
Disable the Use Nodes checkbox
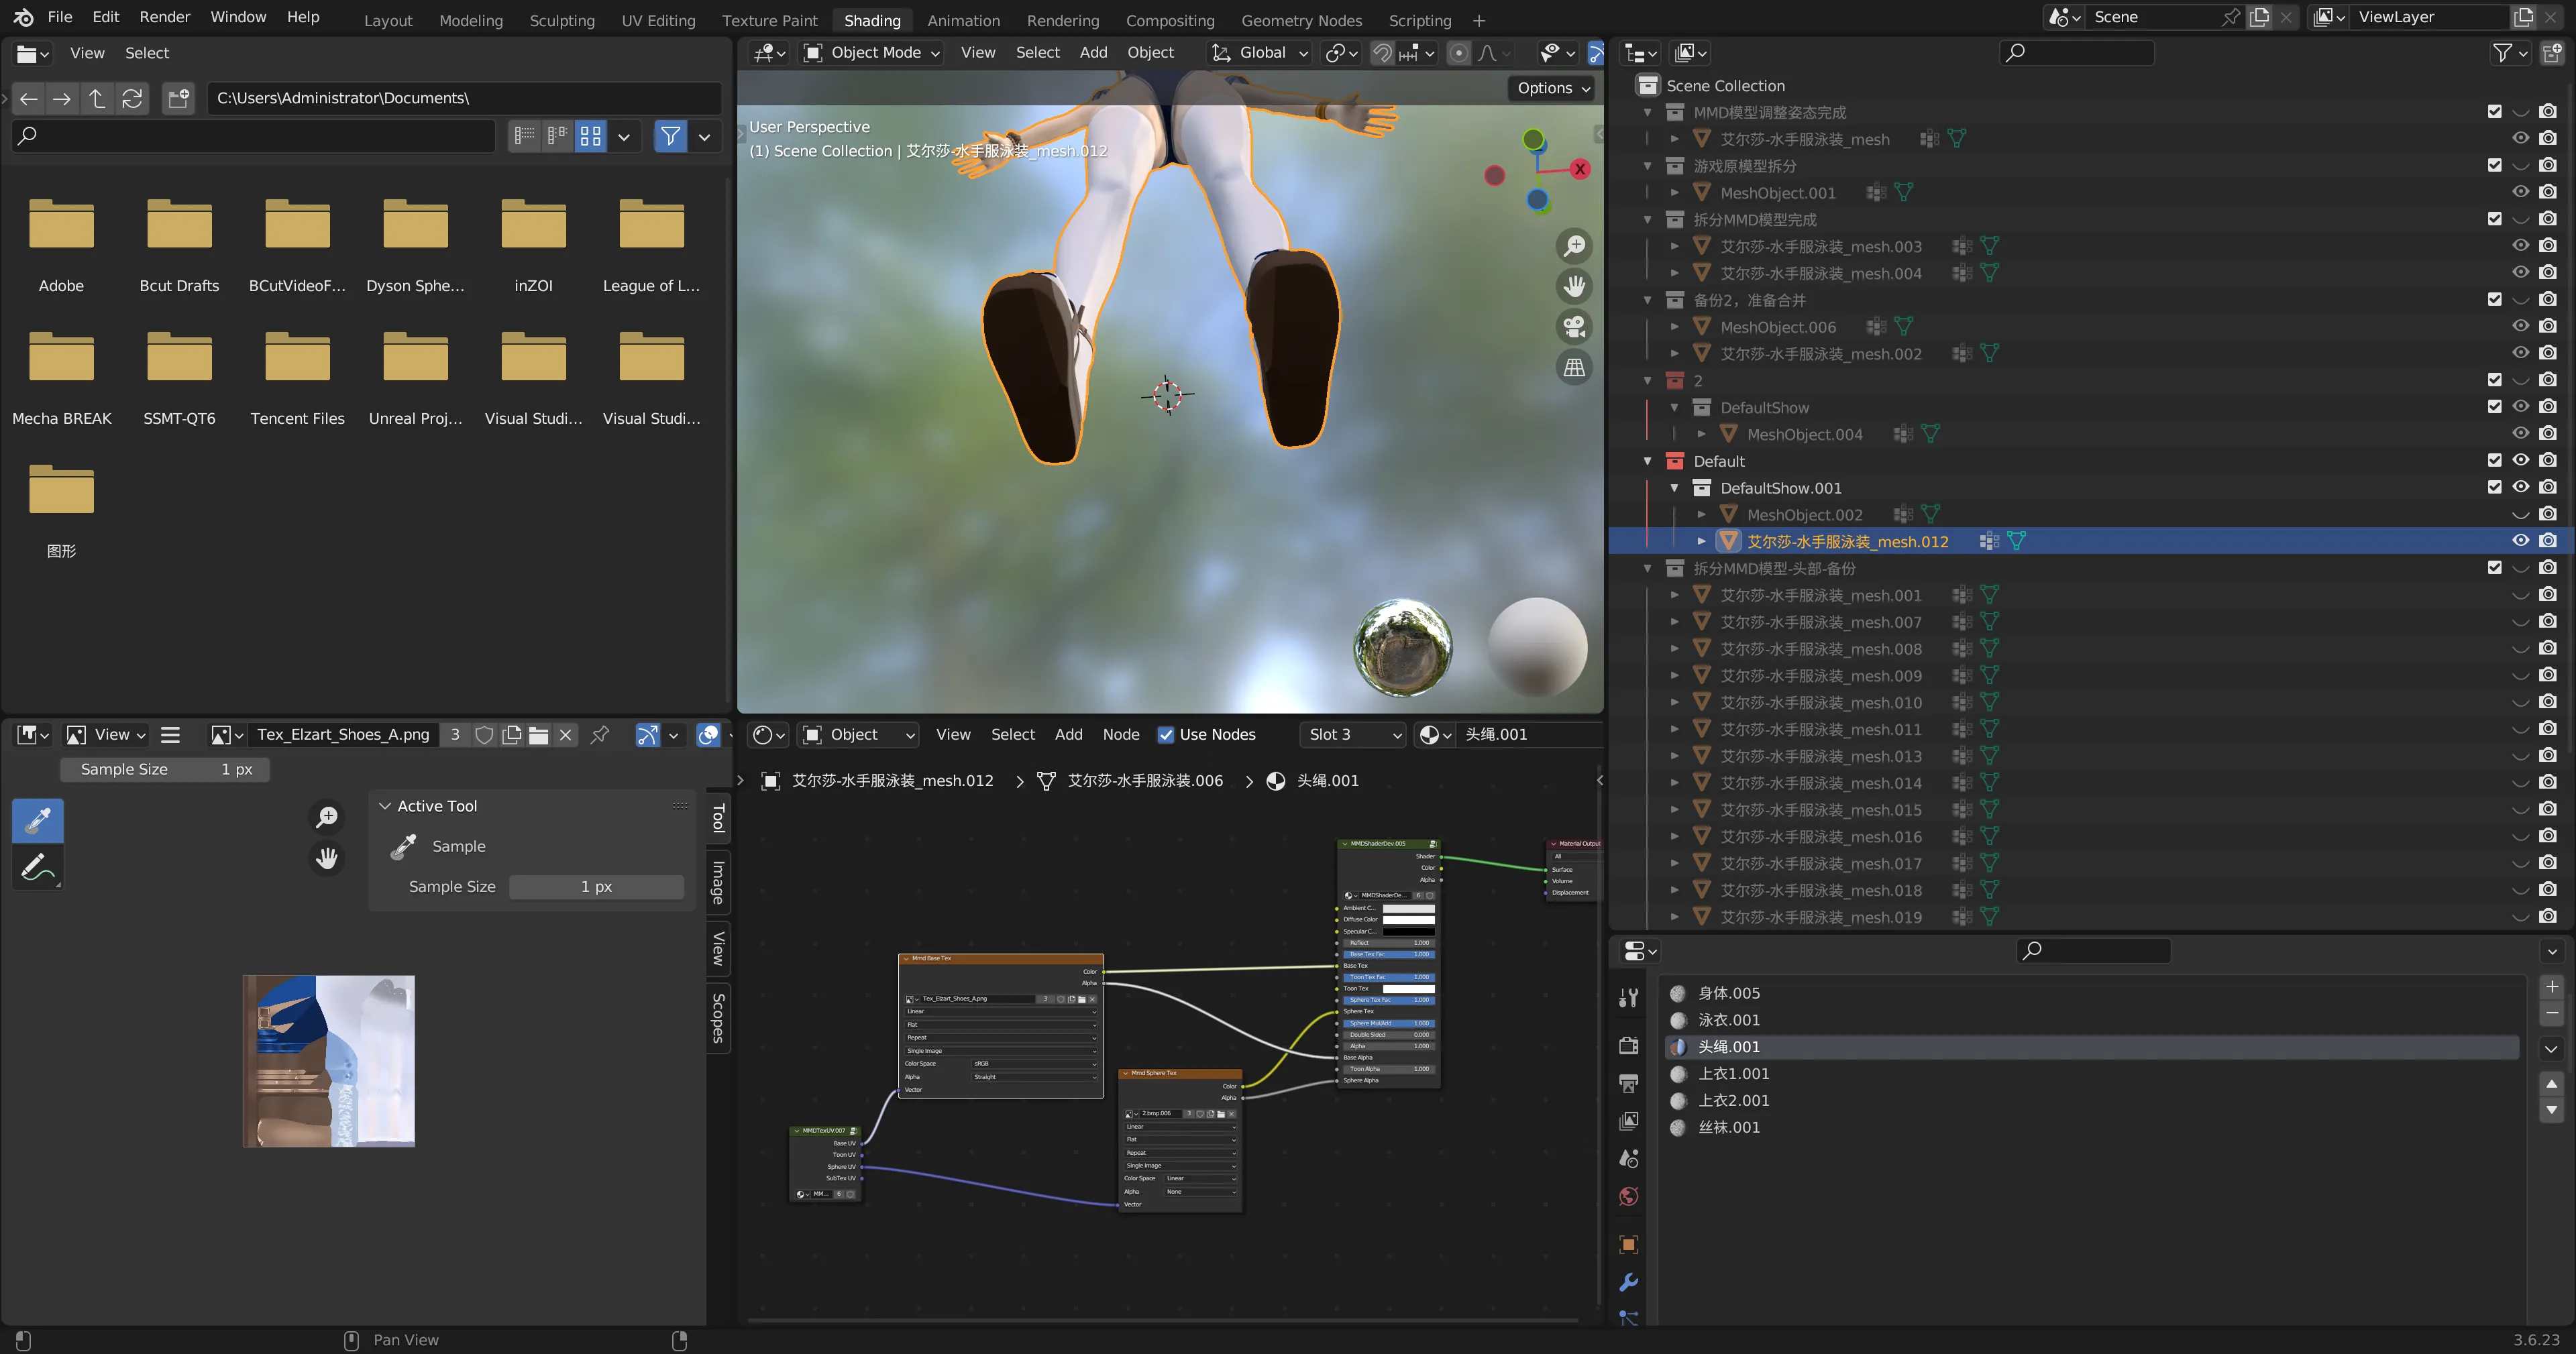click(1165, 735)
